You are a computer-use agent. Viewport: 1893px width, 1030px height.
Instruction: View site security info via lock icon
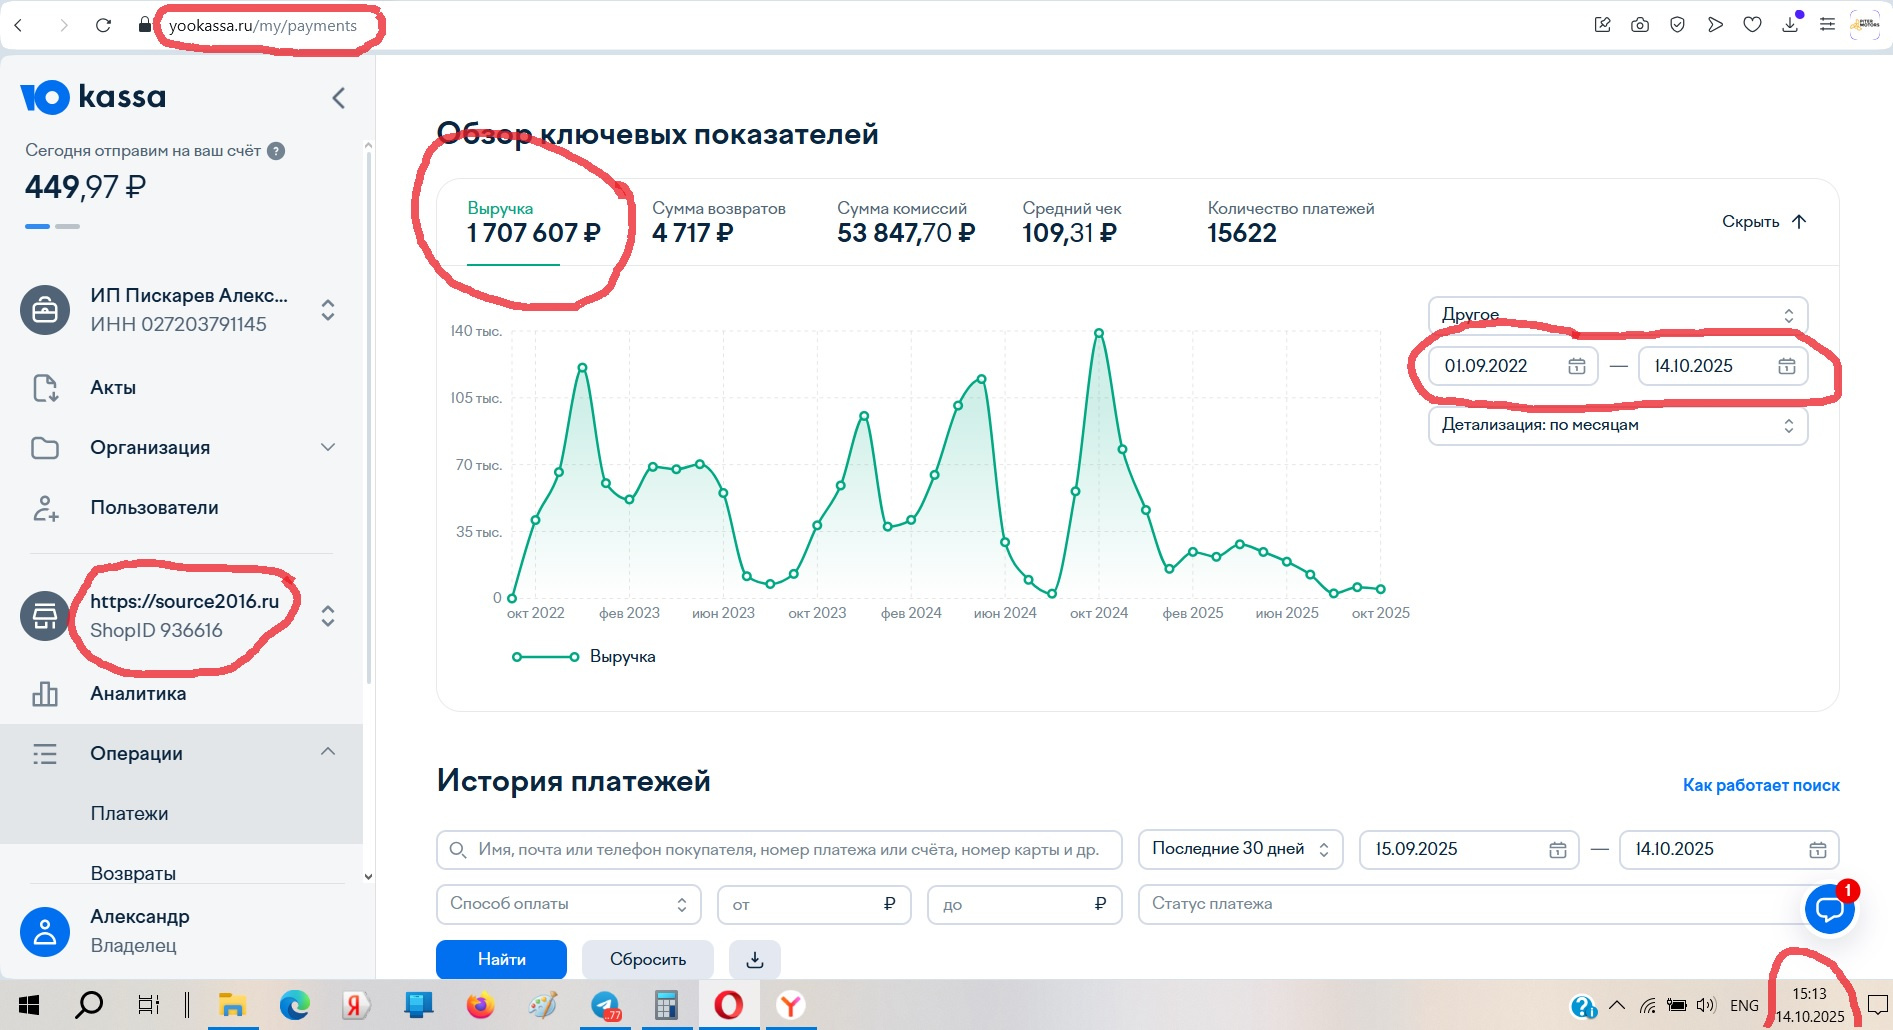coord(144,25)
